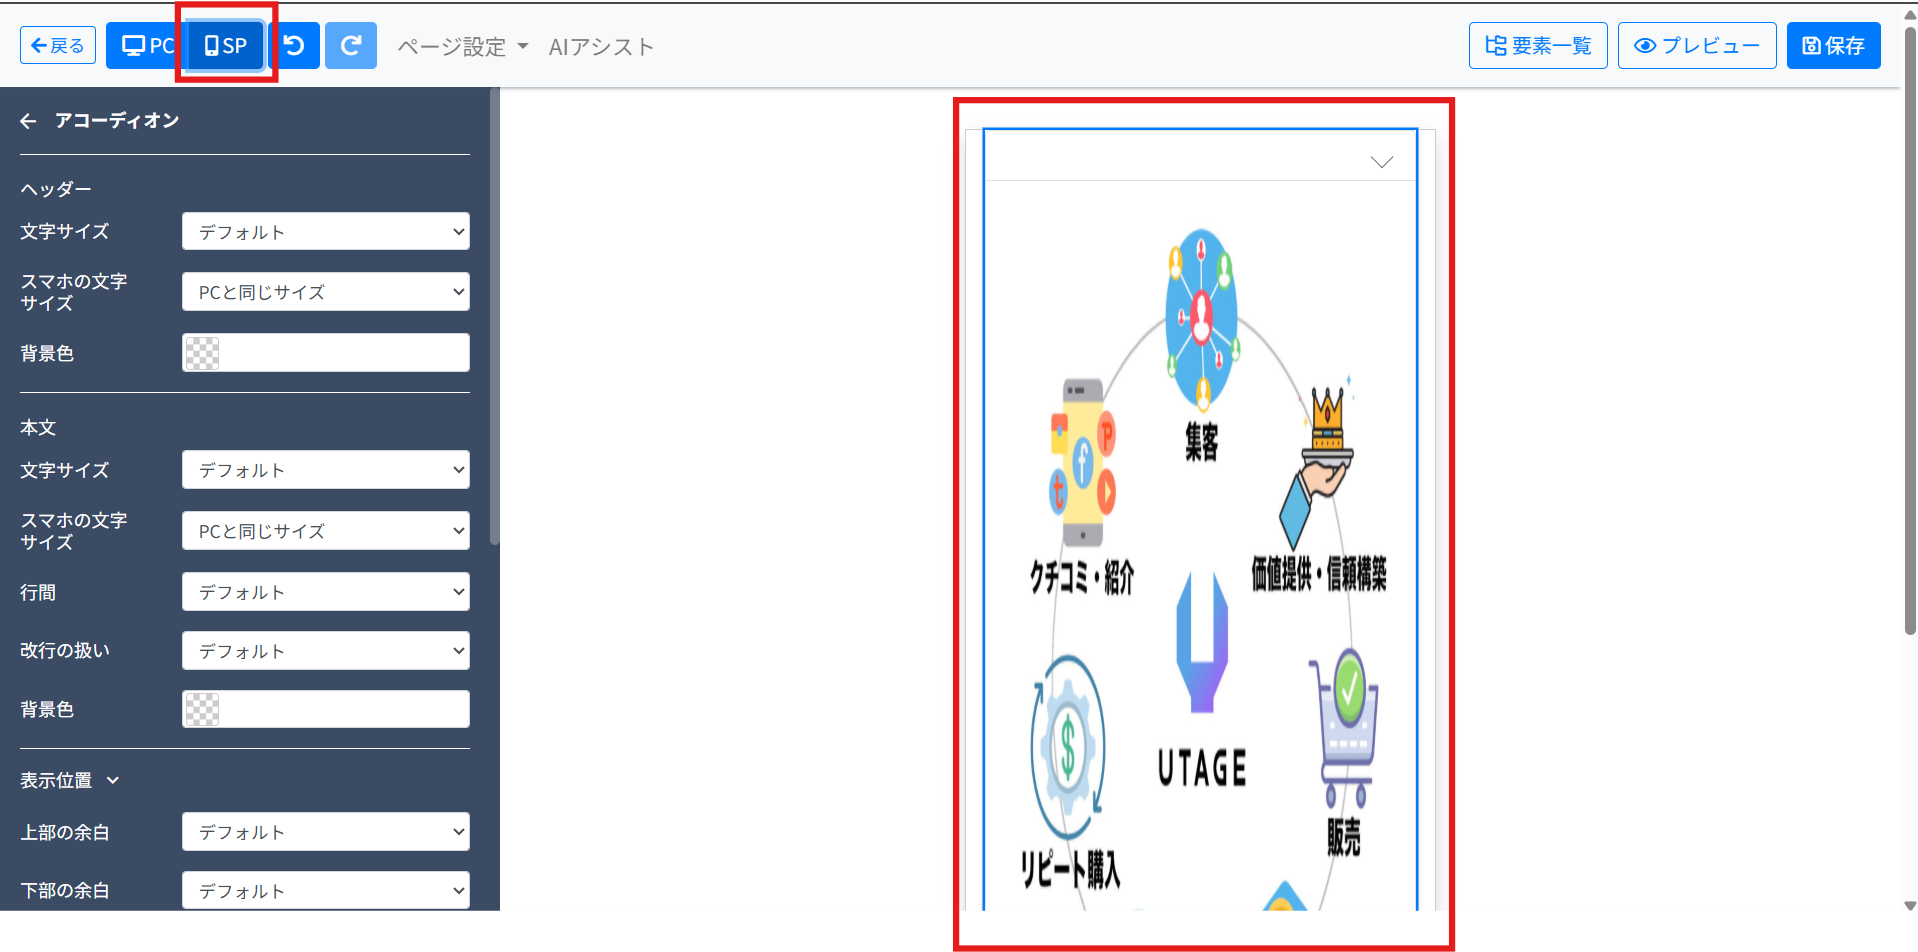Save the page with 保存
The image size is (1918, 952).
1833,45
